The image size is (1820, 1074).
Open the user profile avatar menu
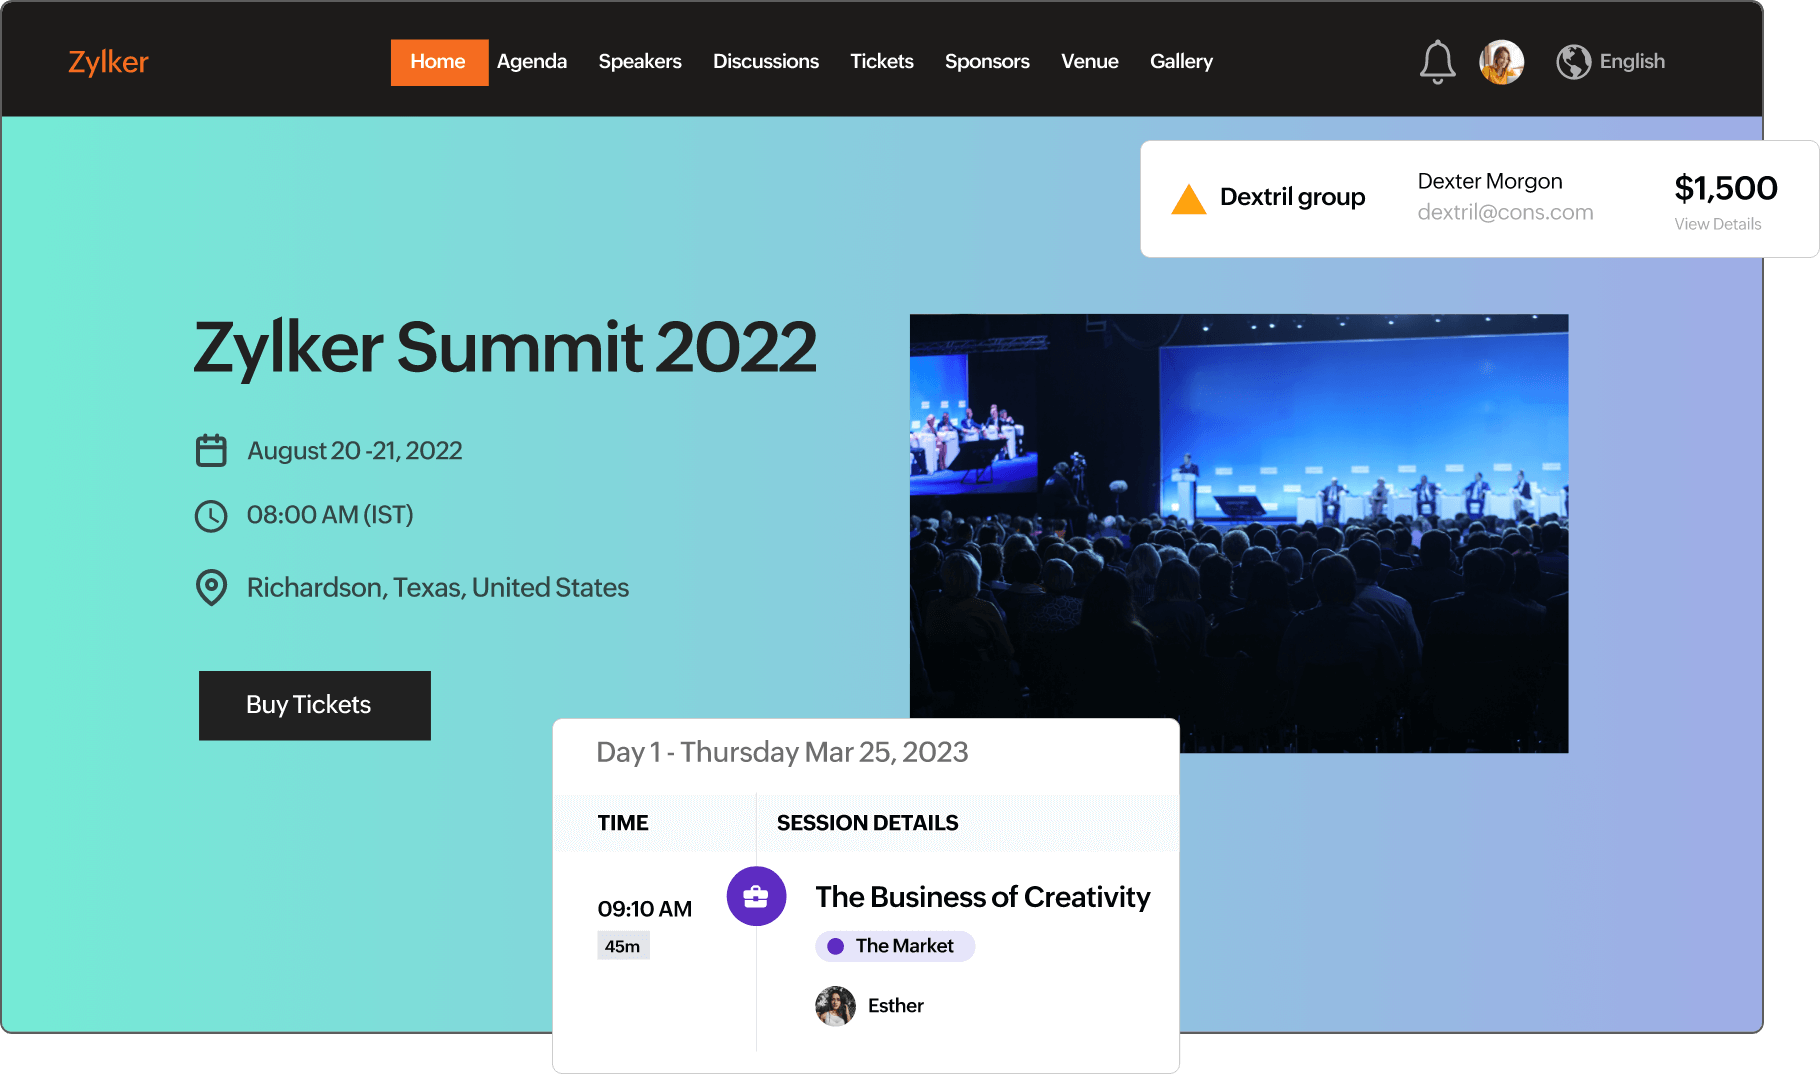pos(1500,61)
